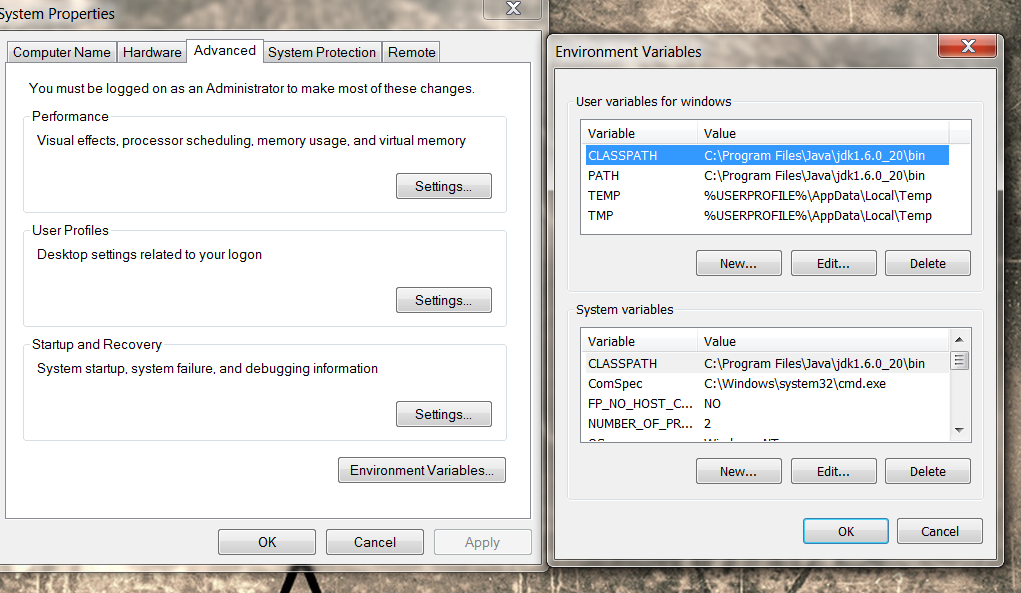Viewport: 1021px width, 593px height.
Task: Click the user variables Variable column header
Action: point(639,133)
